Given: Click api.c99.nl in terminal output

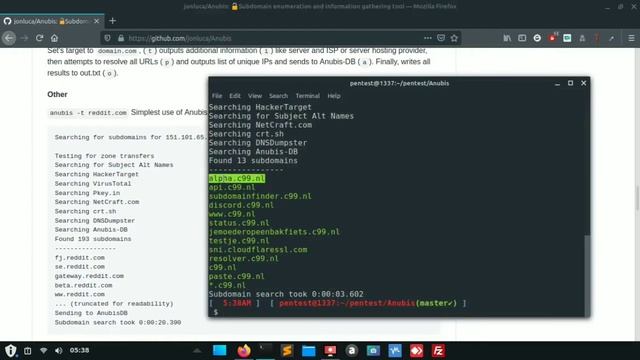Looking at the screenshot, I should point(232,187).
